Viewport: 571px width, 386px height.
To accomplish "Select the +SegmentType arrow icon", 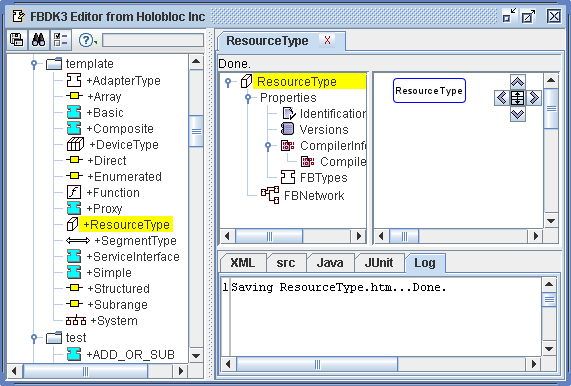I will click(78, 241).
